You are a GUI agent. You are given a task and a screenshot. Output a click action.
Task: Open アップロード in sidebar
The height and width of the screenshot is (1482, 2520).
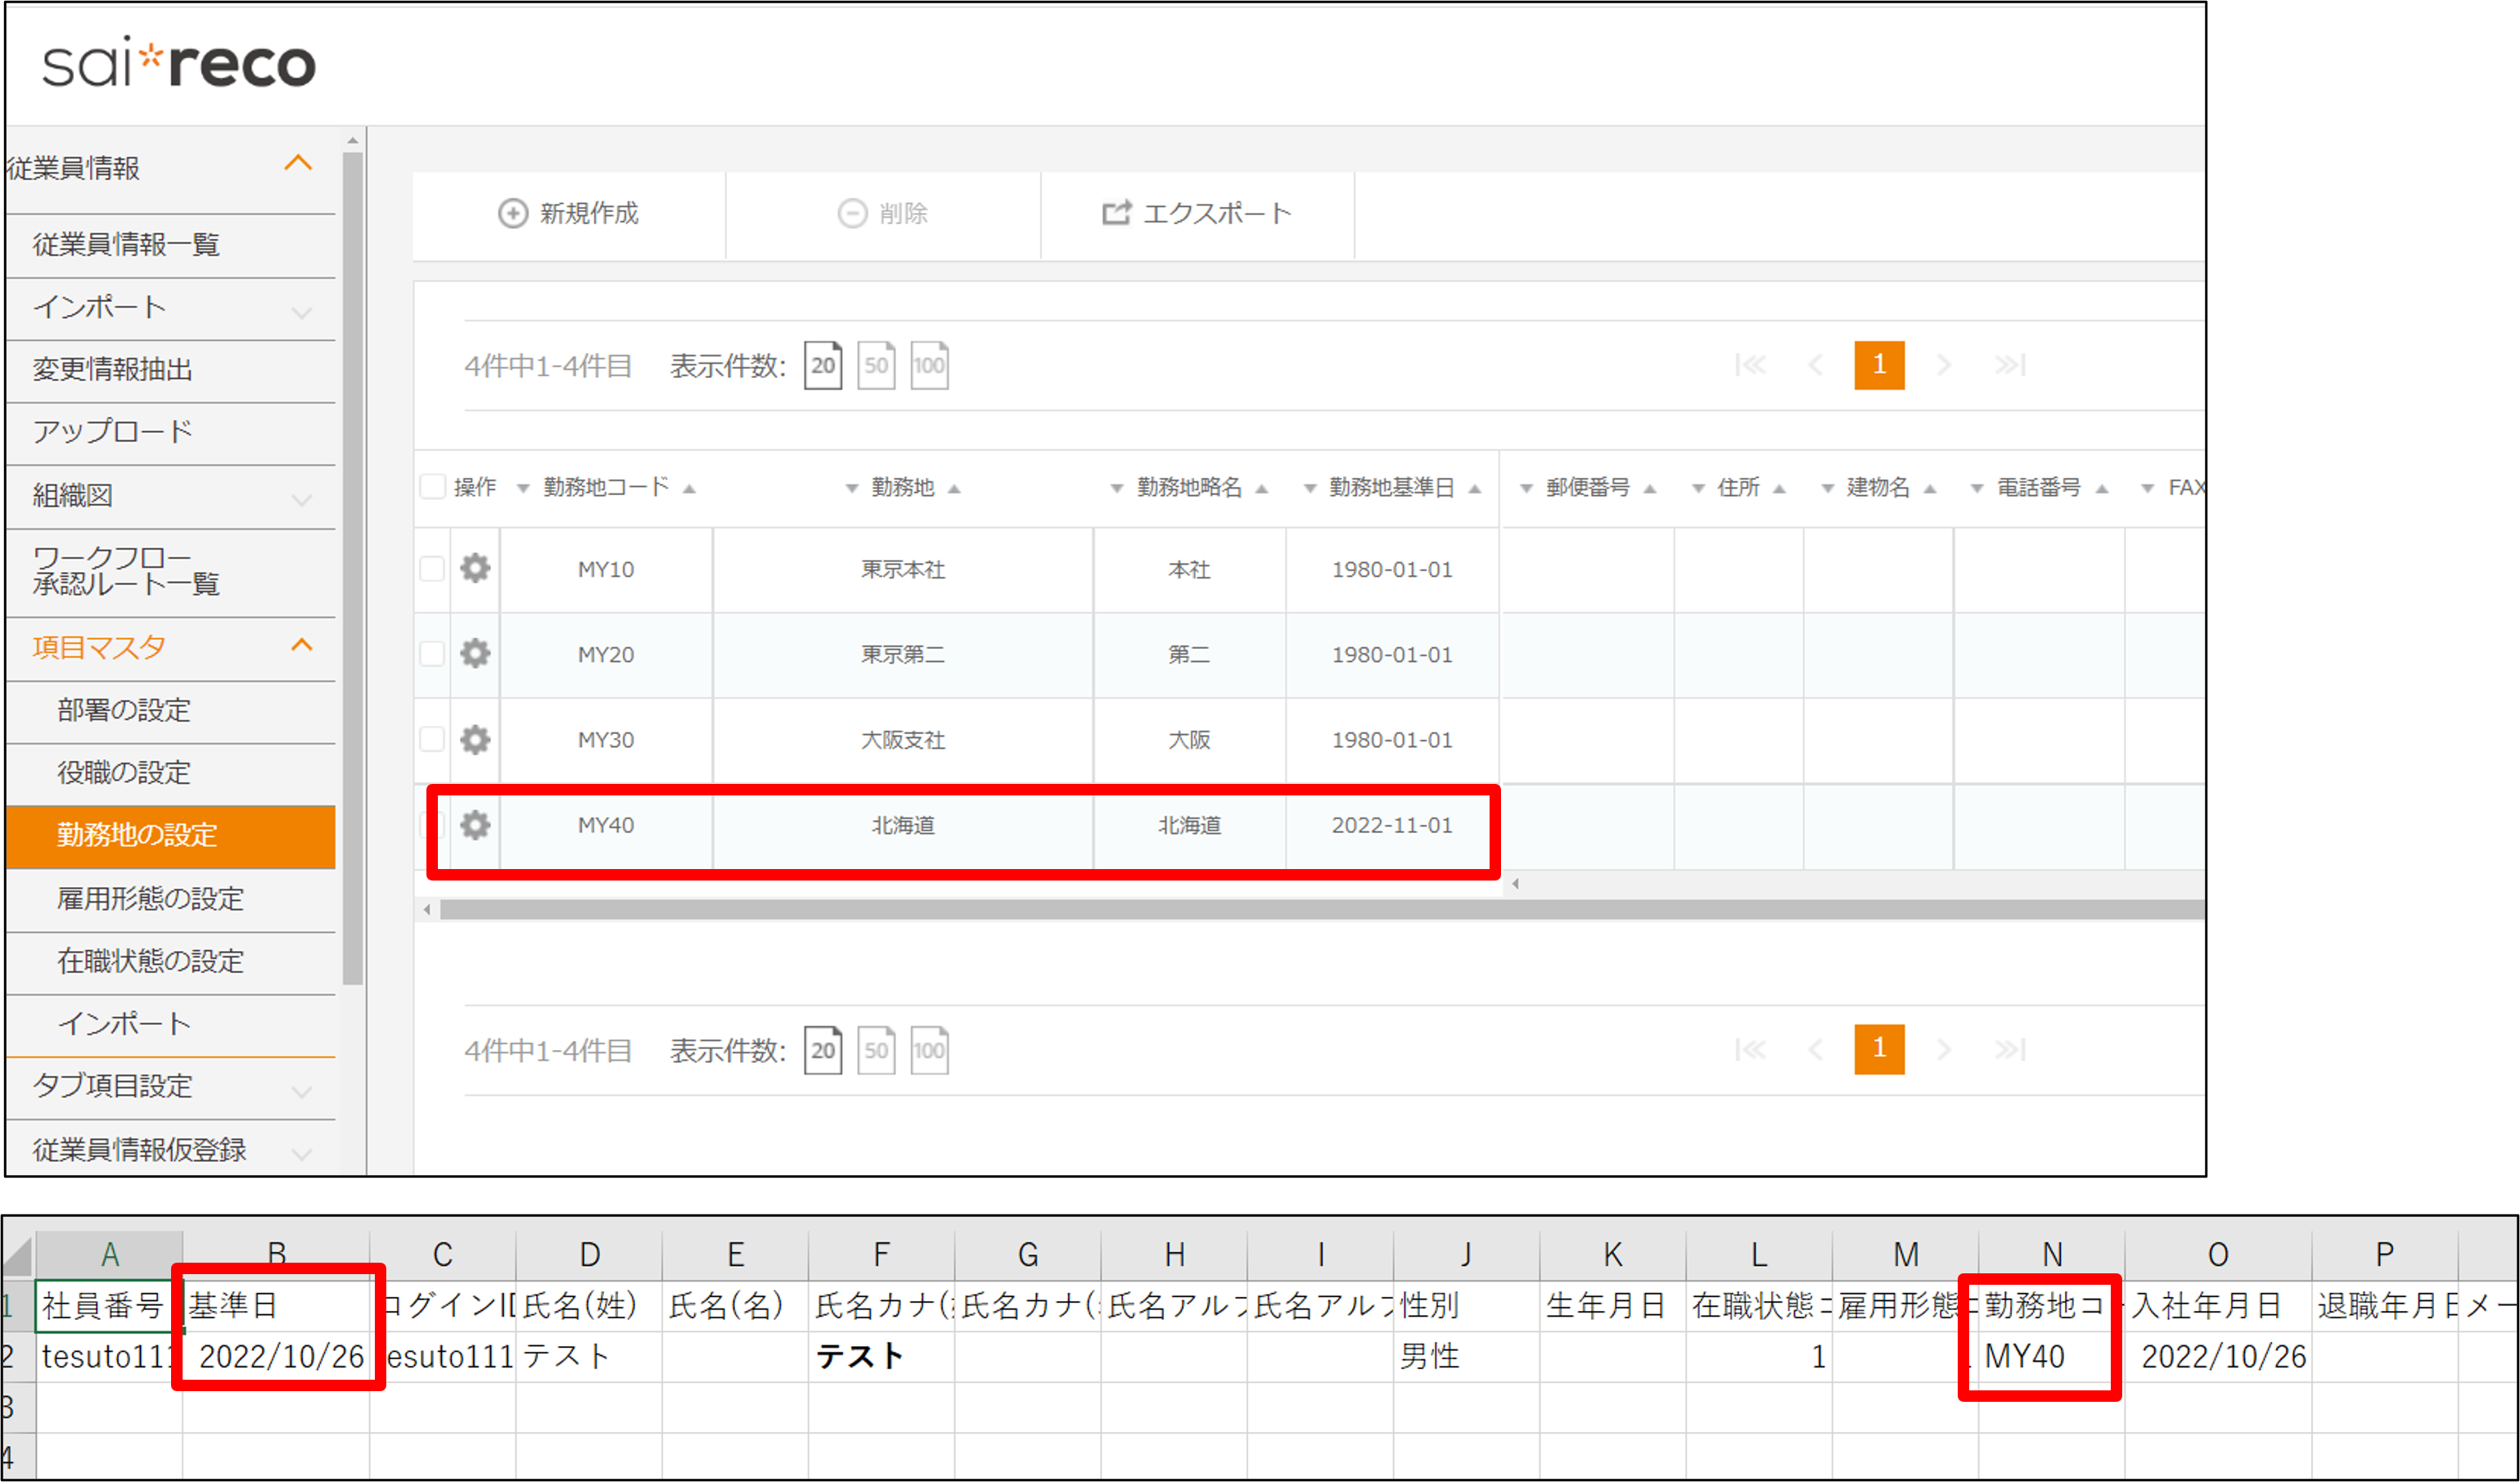(x=171, y=432)
